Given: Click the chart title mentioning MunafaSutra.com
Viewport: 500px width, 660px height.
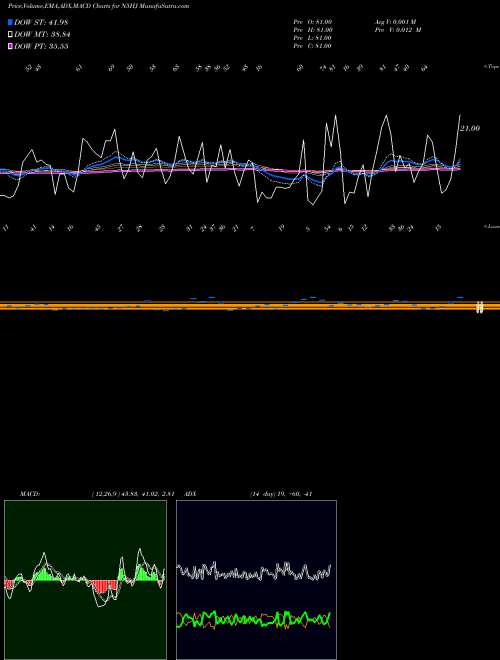Looking at the screenshot, I should click(x=98, y=6).
